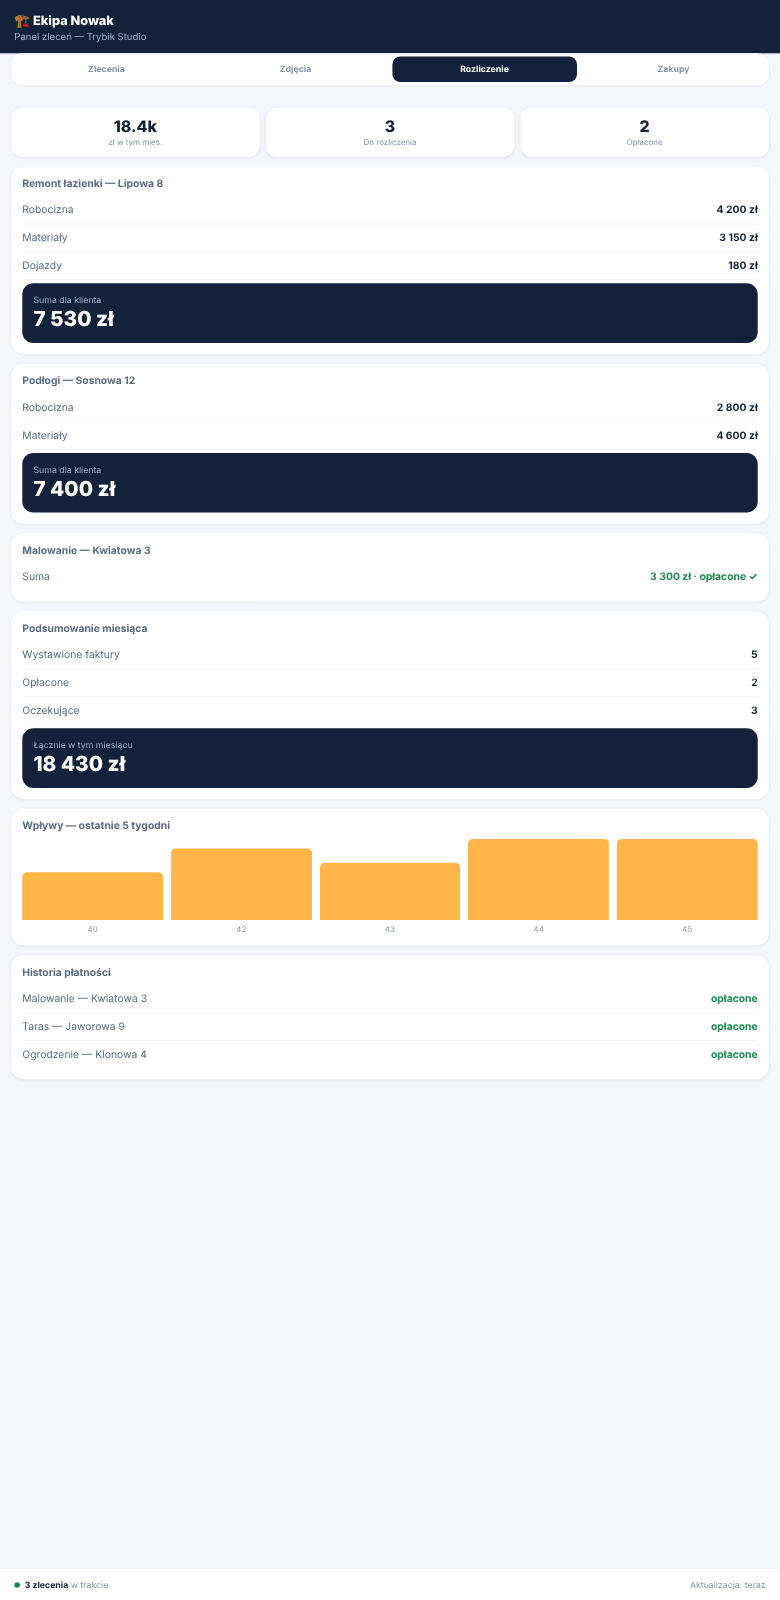Select the week 45 income bar
The height and width of the screenshot is (1600, 780).
click(x=687, y=879)
